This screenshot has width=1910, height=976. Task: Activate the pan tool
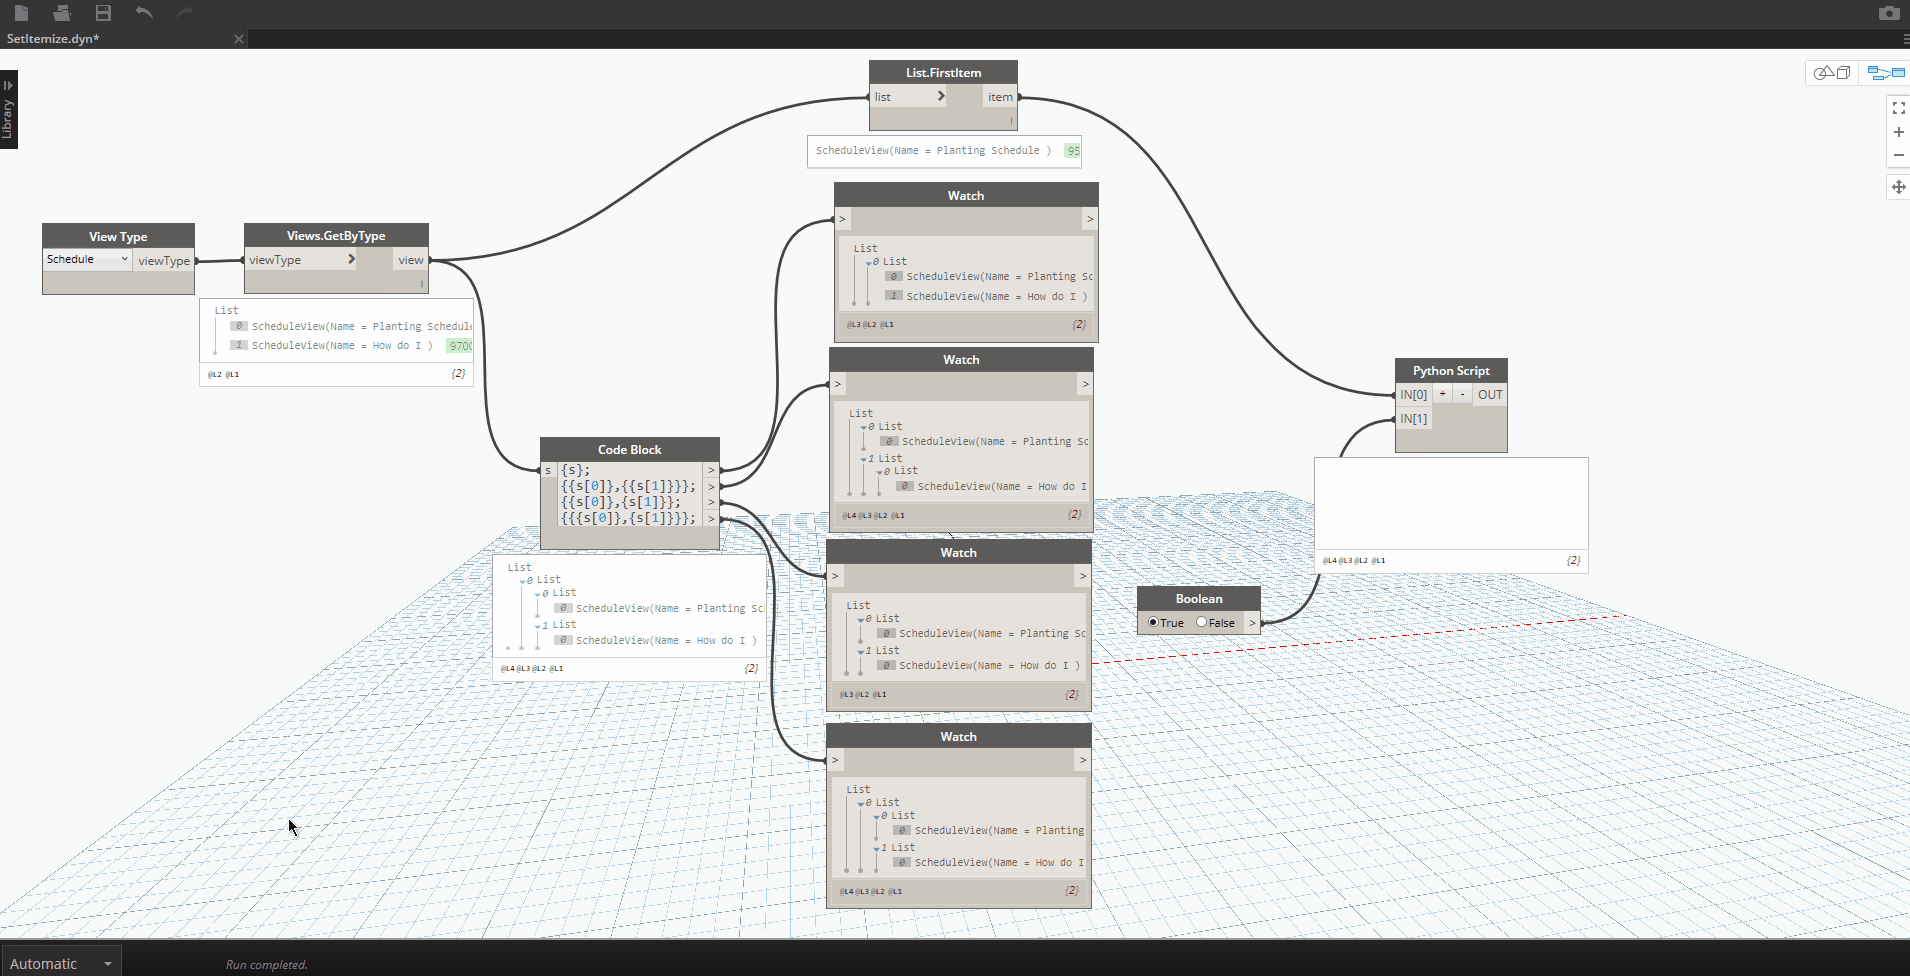pyautogui.click(x=1898, y=187)
